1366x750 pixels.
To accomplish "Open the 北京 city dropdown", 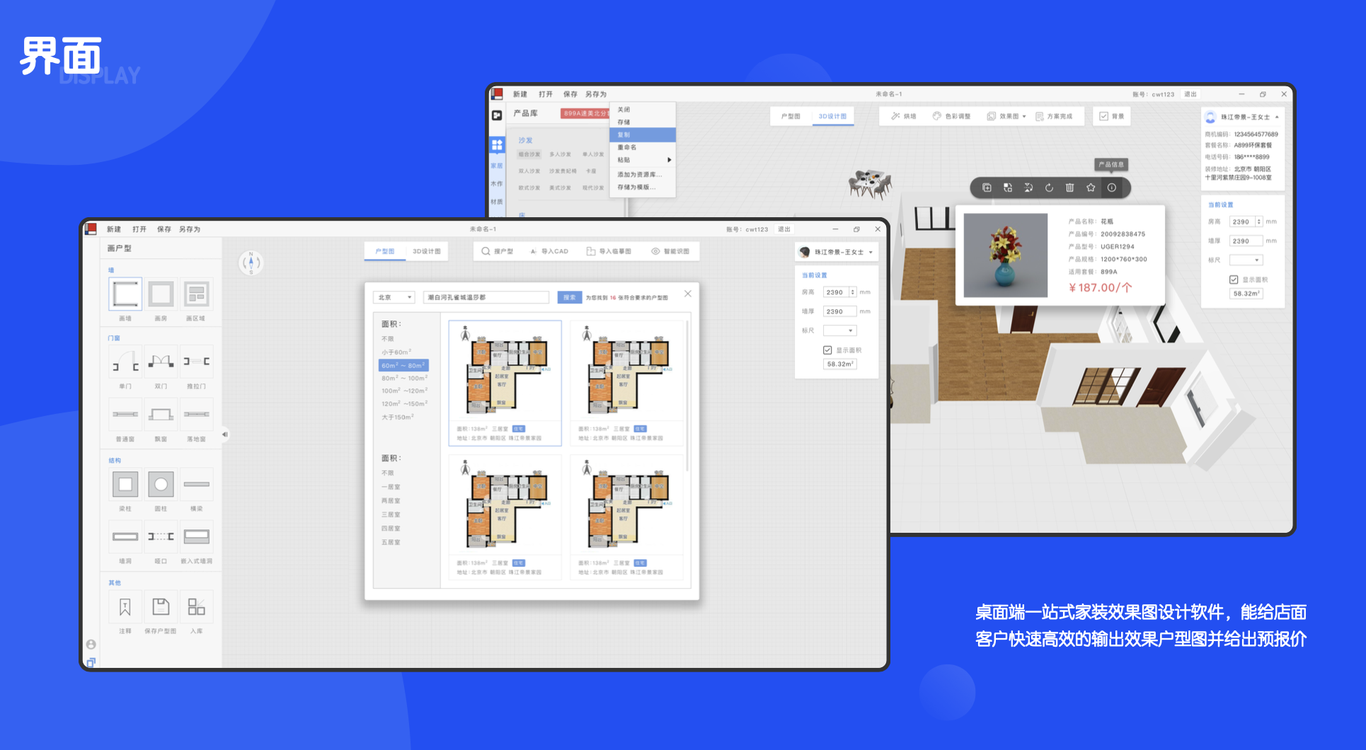I will tap(394, 297).
